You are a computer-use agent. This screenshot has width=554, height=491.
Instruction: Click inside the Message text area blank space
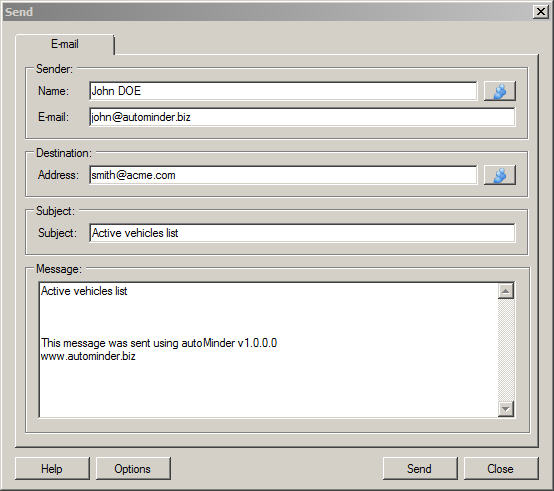click(269, 389)
